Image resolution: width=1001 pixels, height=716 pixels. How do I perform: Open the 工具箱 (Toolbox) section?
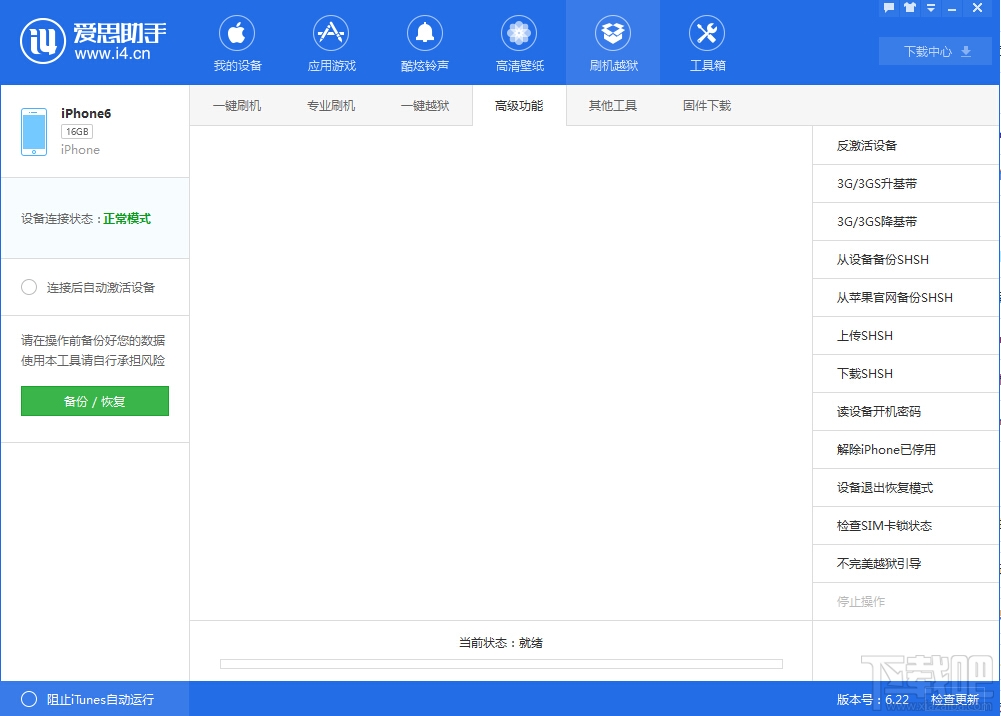point(706,42)
